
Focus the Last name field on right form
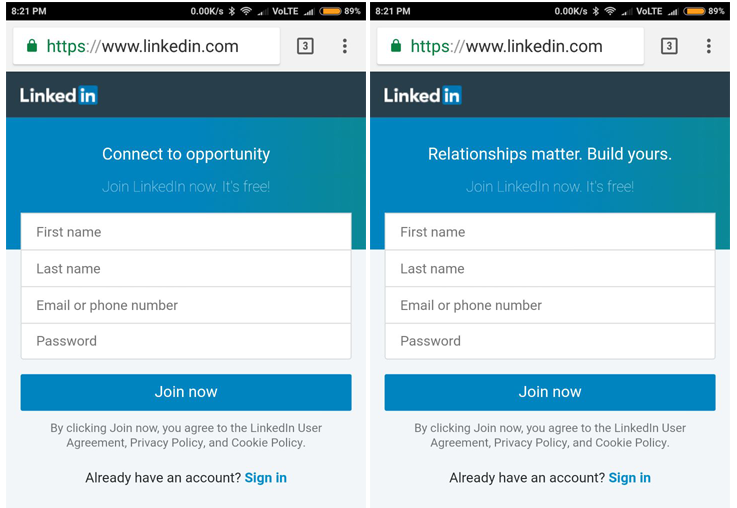tap(550, 269)
